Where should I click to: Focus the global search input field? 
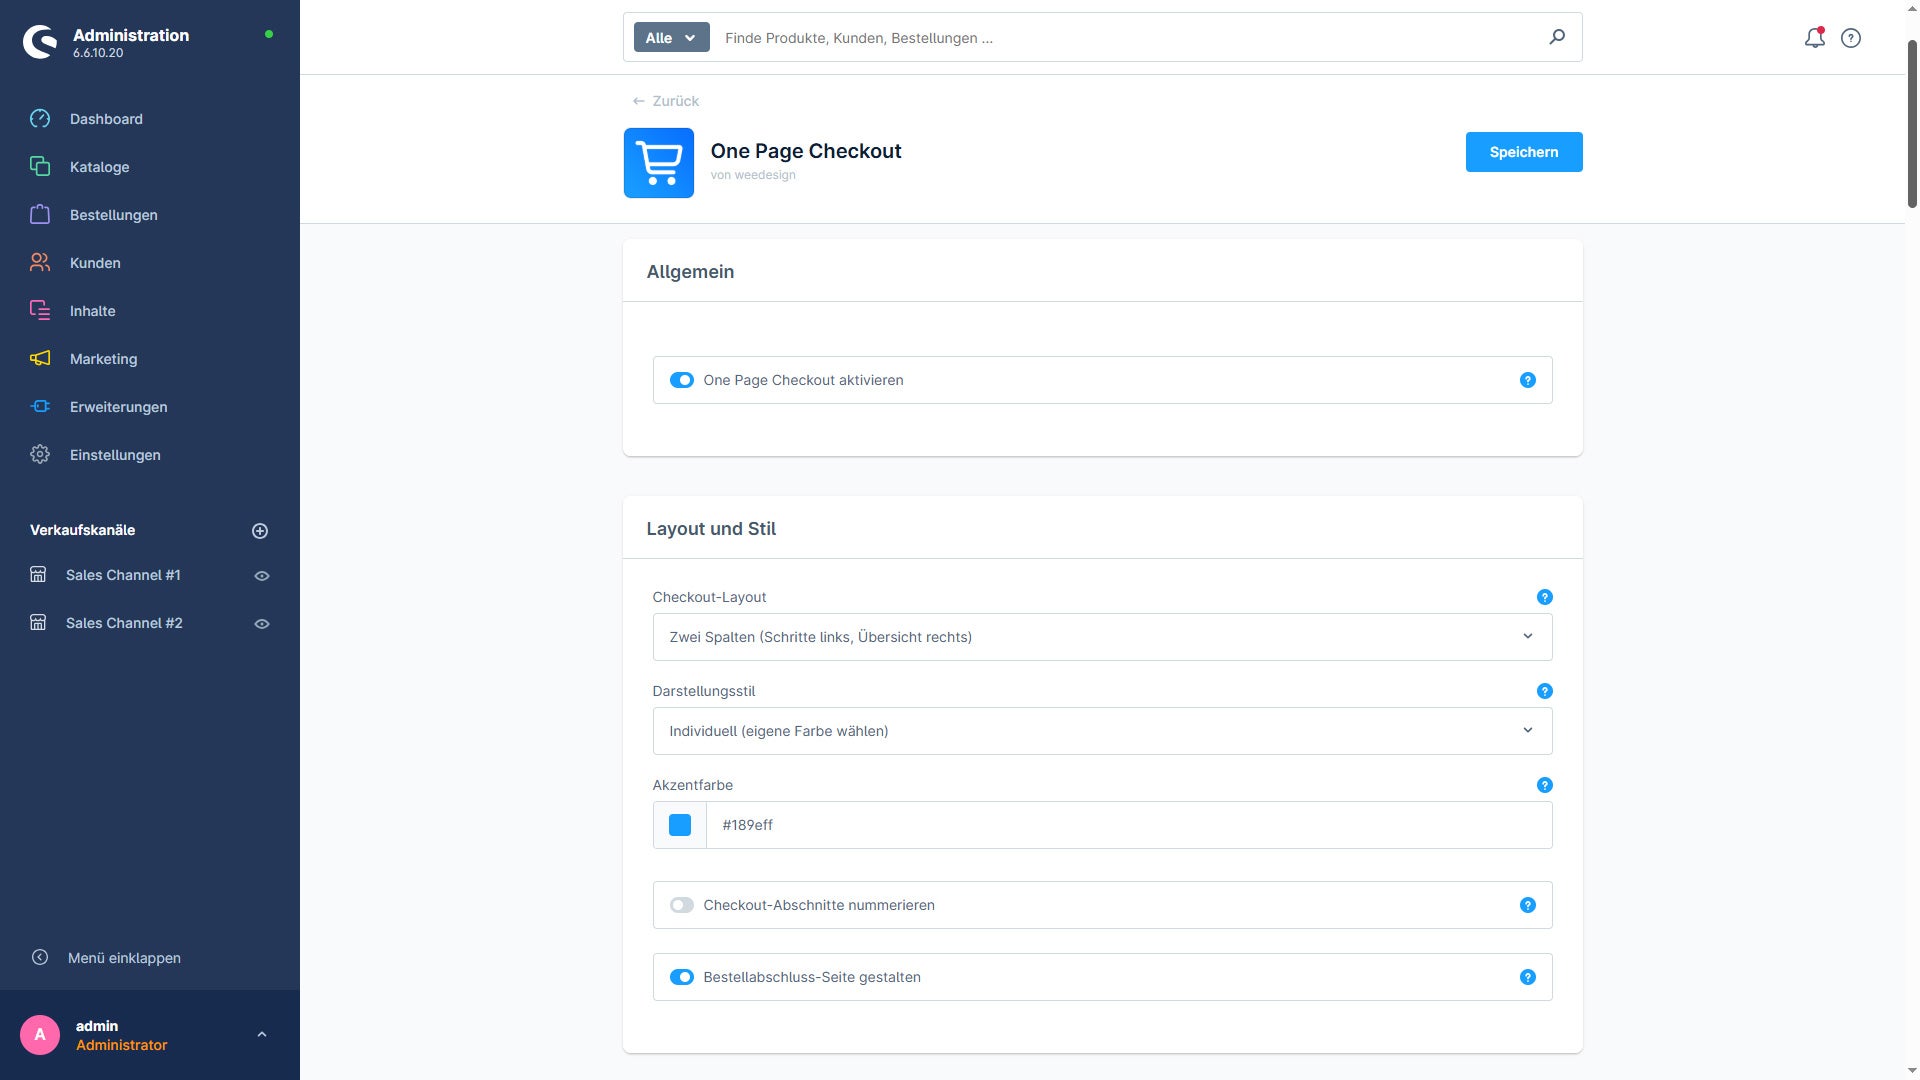pos(1130,37)
